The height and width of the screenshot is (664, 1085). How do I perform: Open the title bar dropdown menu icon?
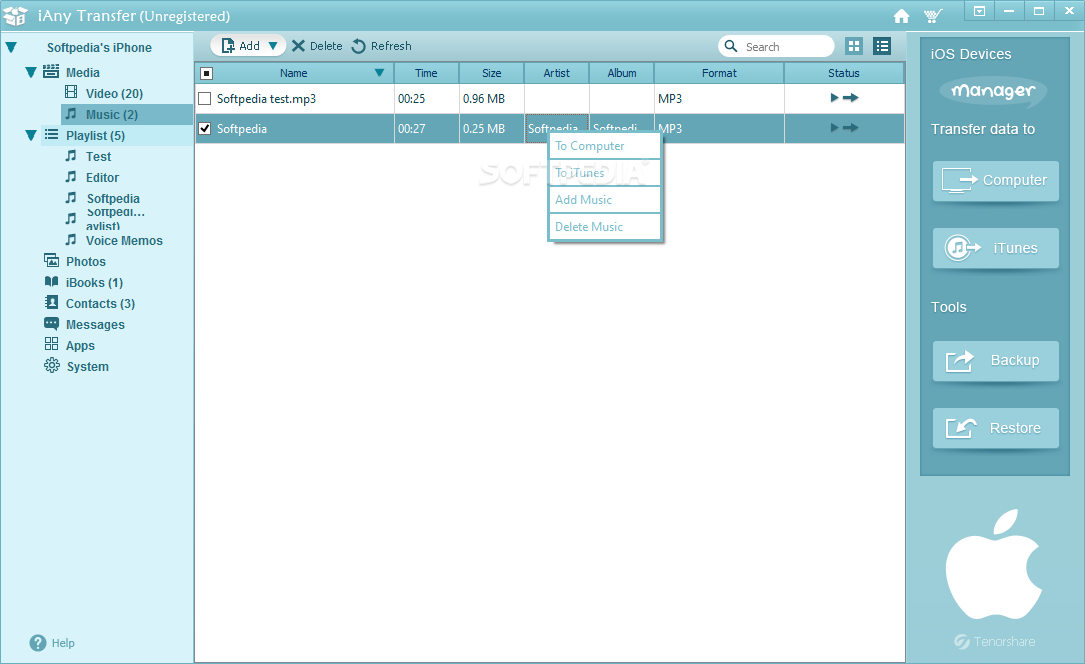point(979,11)
